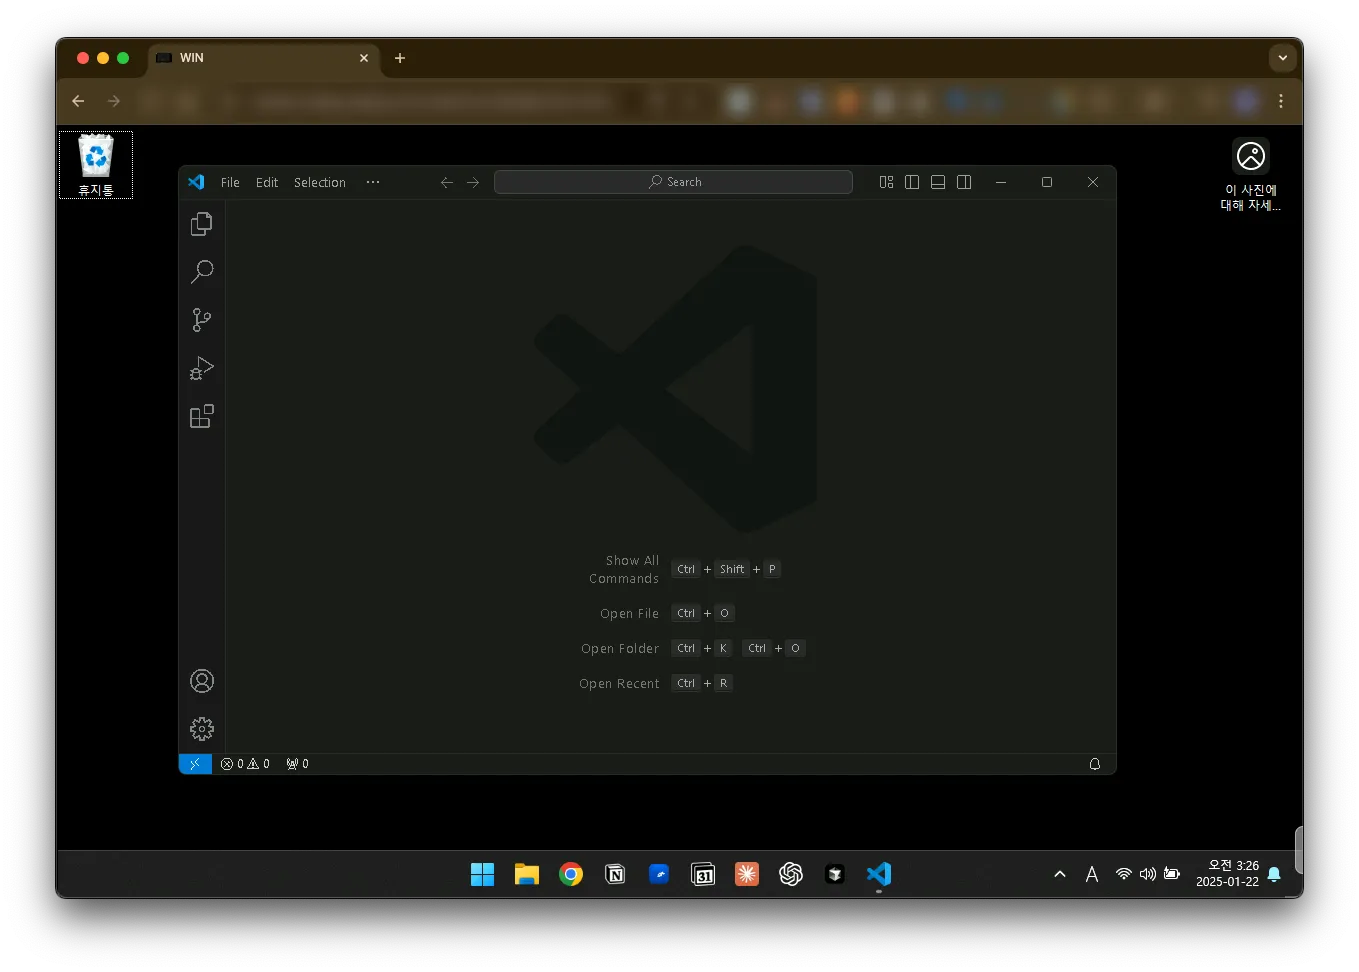Toggle the primary side bar

pos(912,182)
